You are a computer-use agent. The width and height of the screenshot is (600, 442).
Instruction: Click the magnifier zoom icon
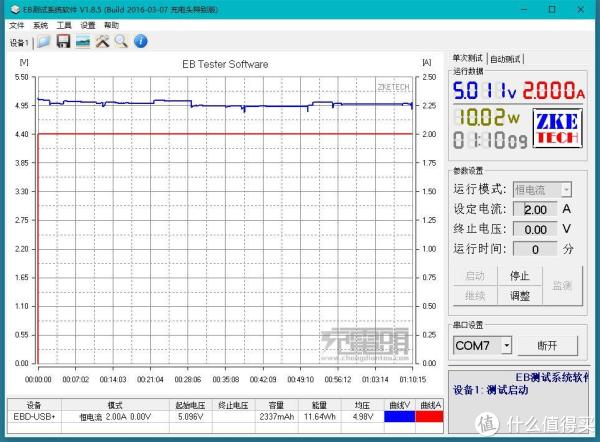tap(121, 41)
